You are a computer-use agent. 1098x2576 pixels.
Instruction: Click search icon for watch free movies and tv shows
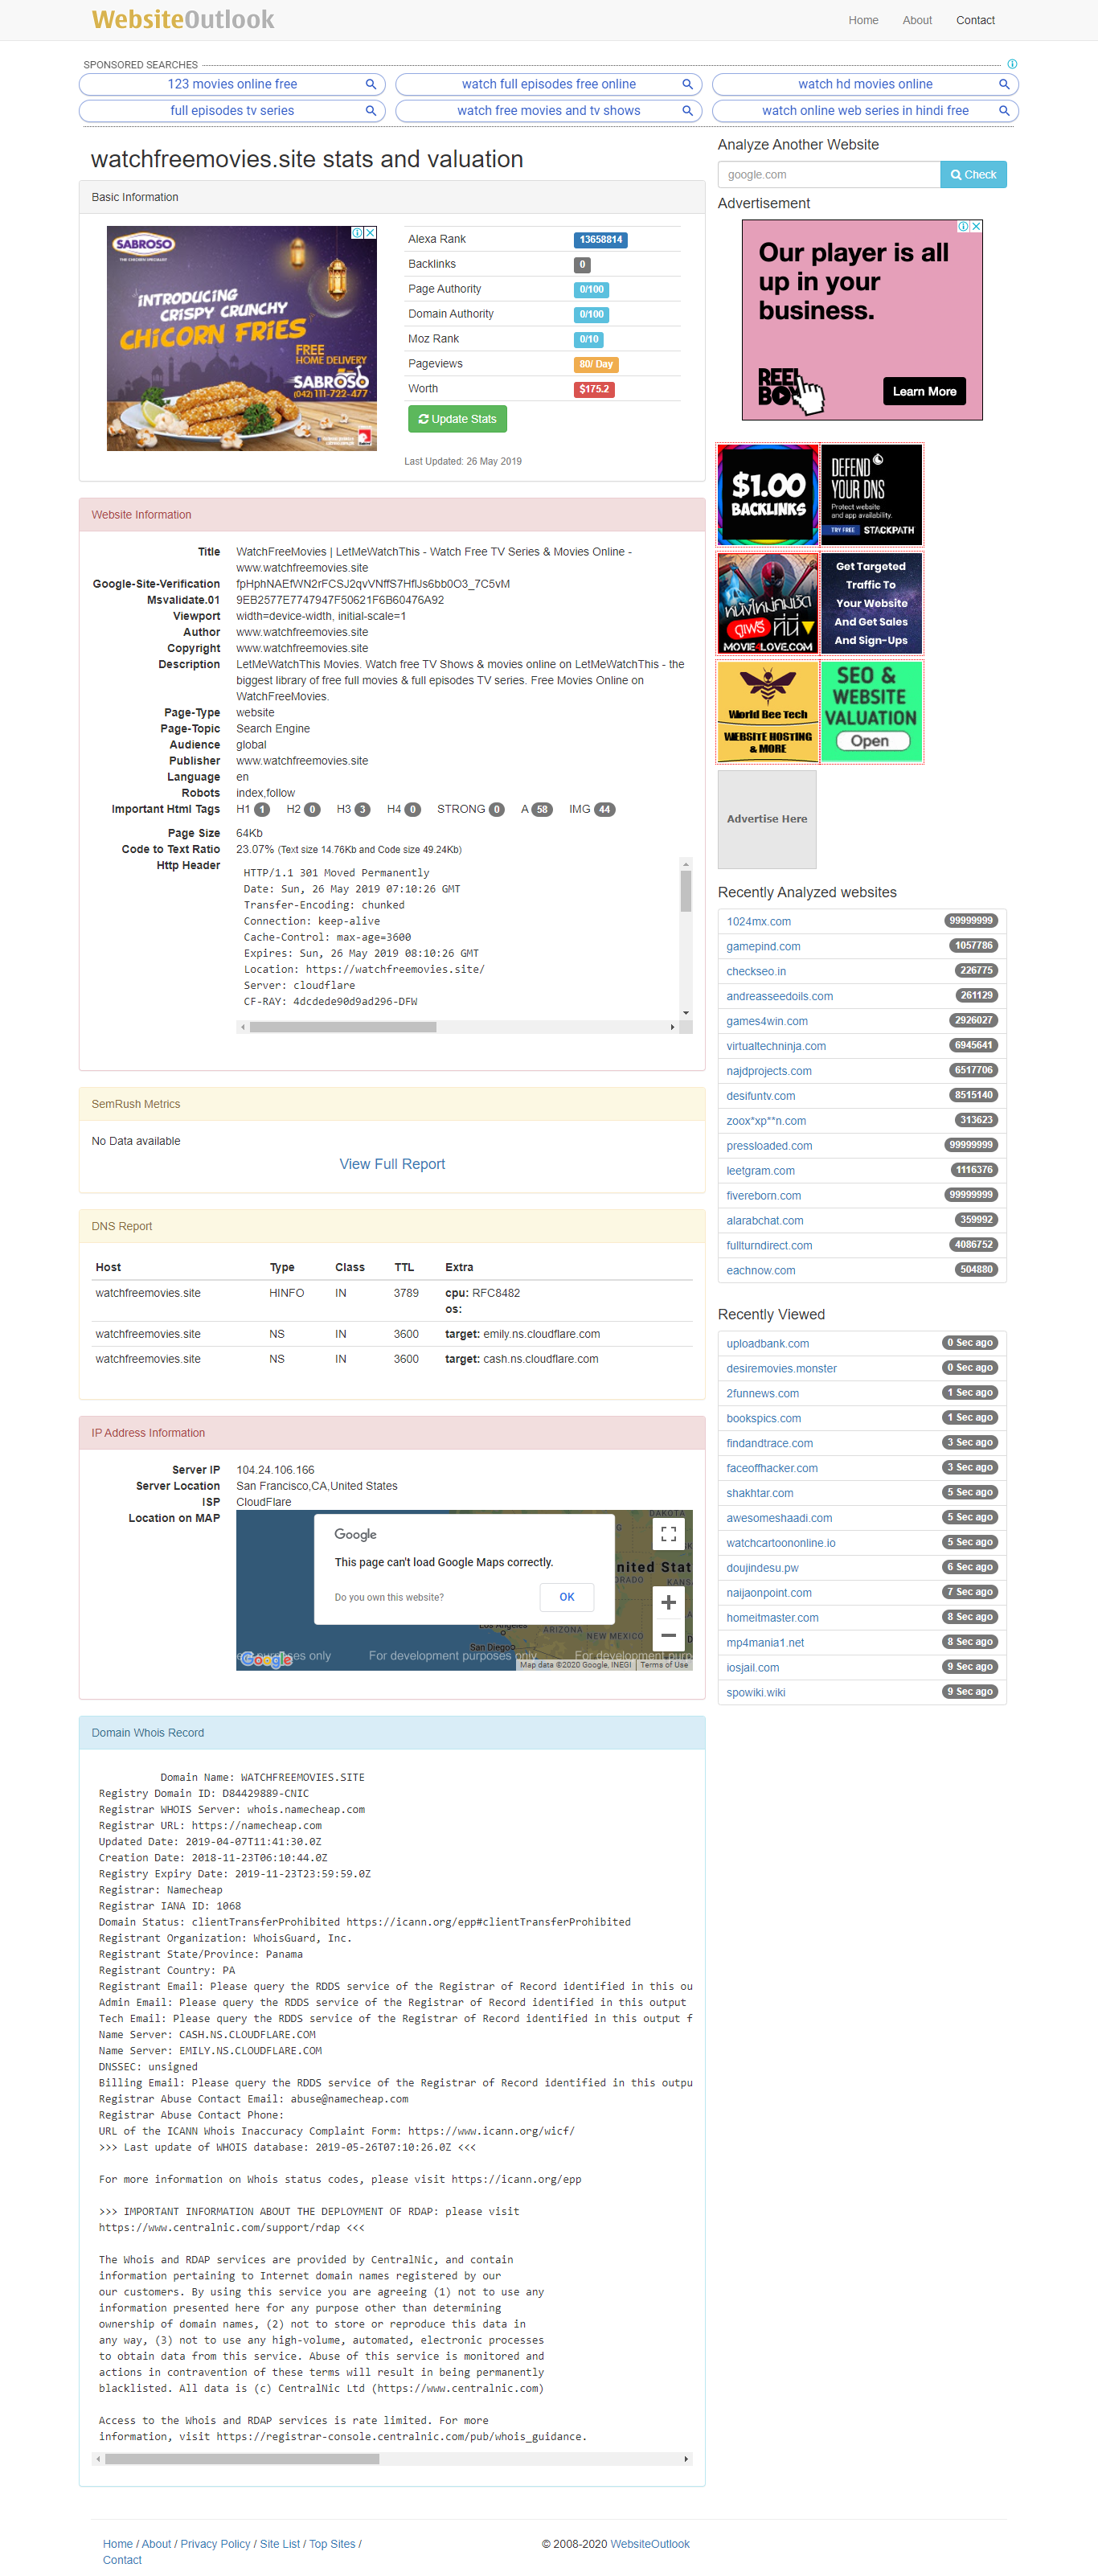click(x=687, y=111)
